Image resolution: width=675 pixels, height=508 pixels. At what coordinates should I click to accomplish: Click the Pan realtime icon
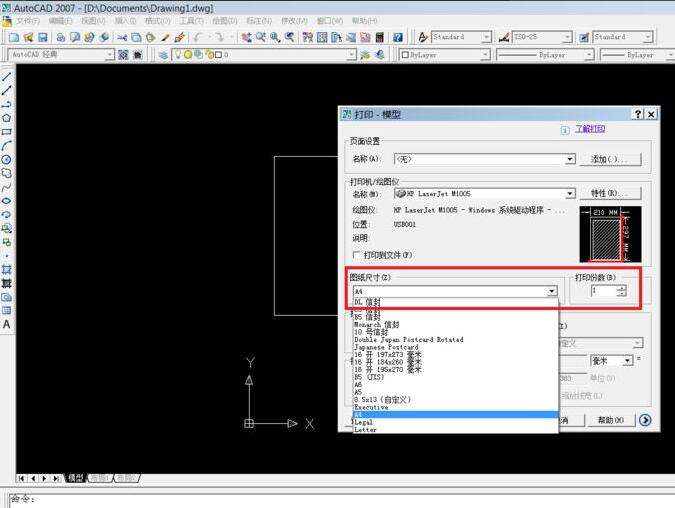(x=246, y=37)
